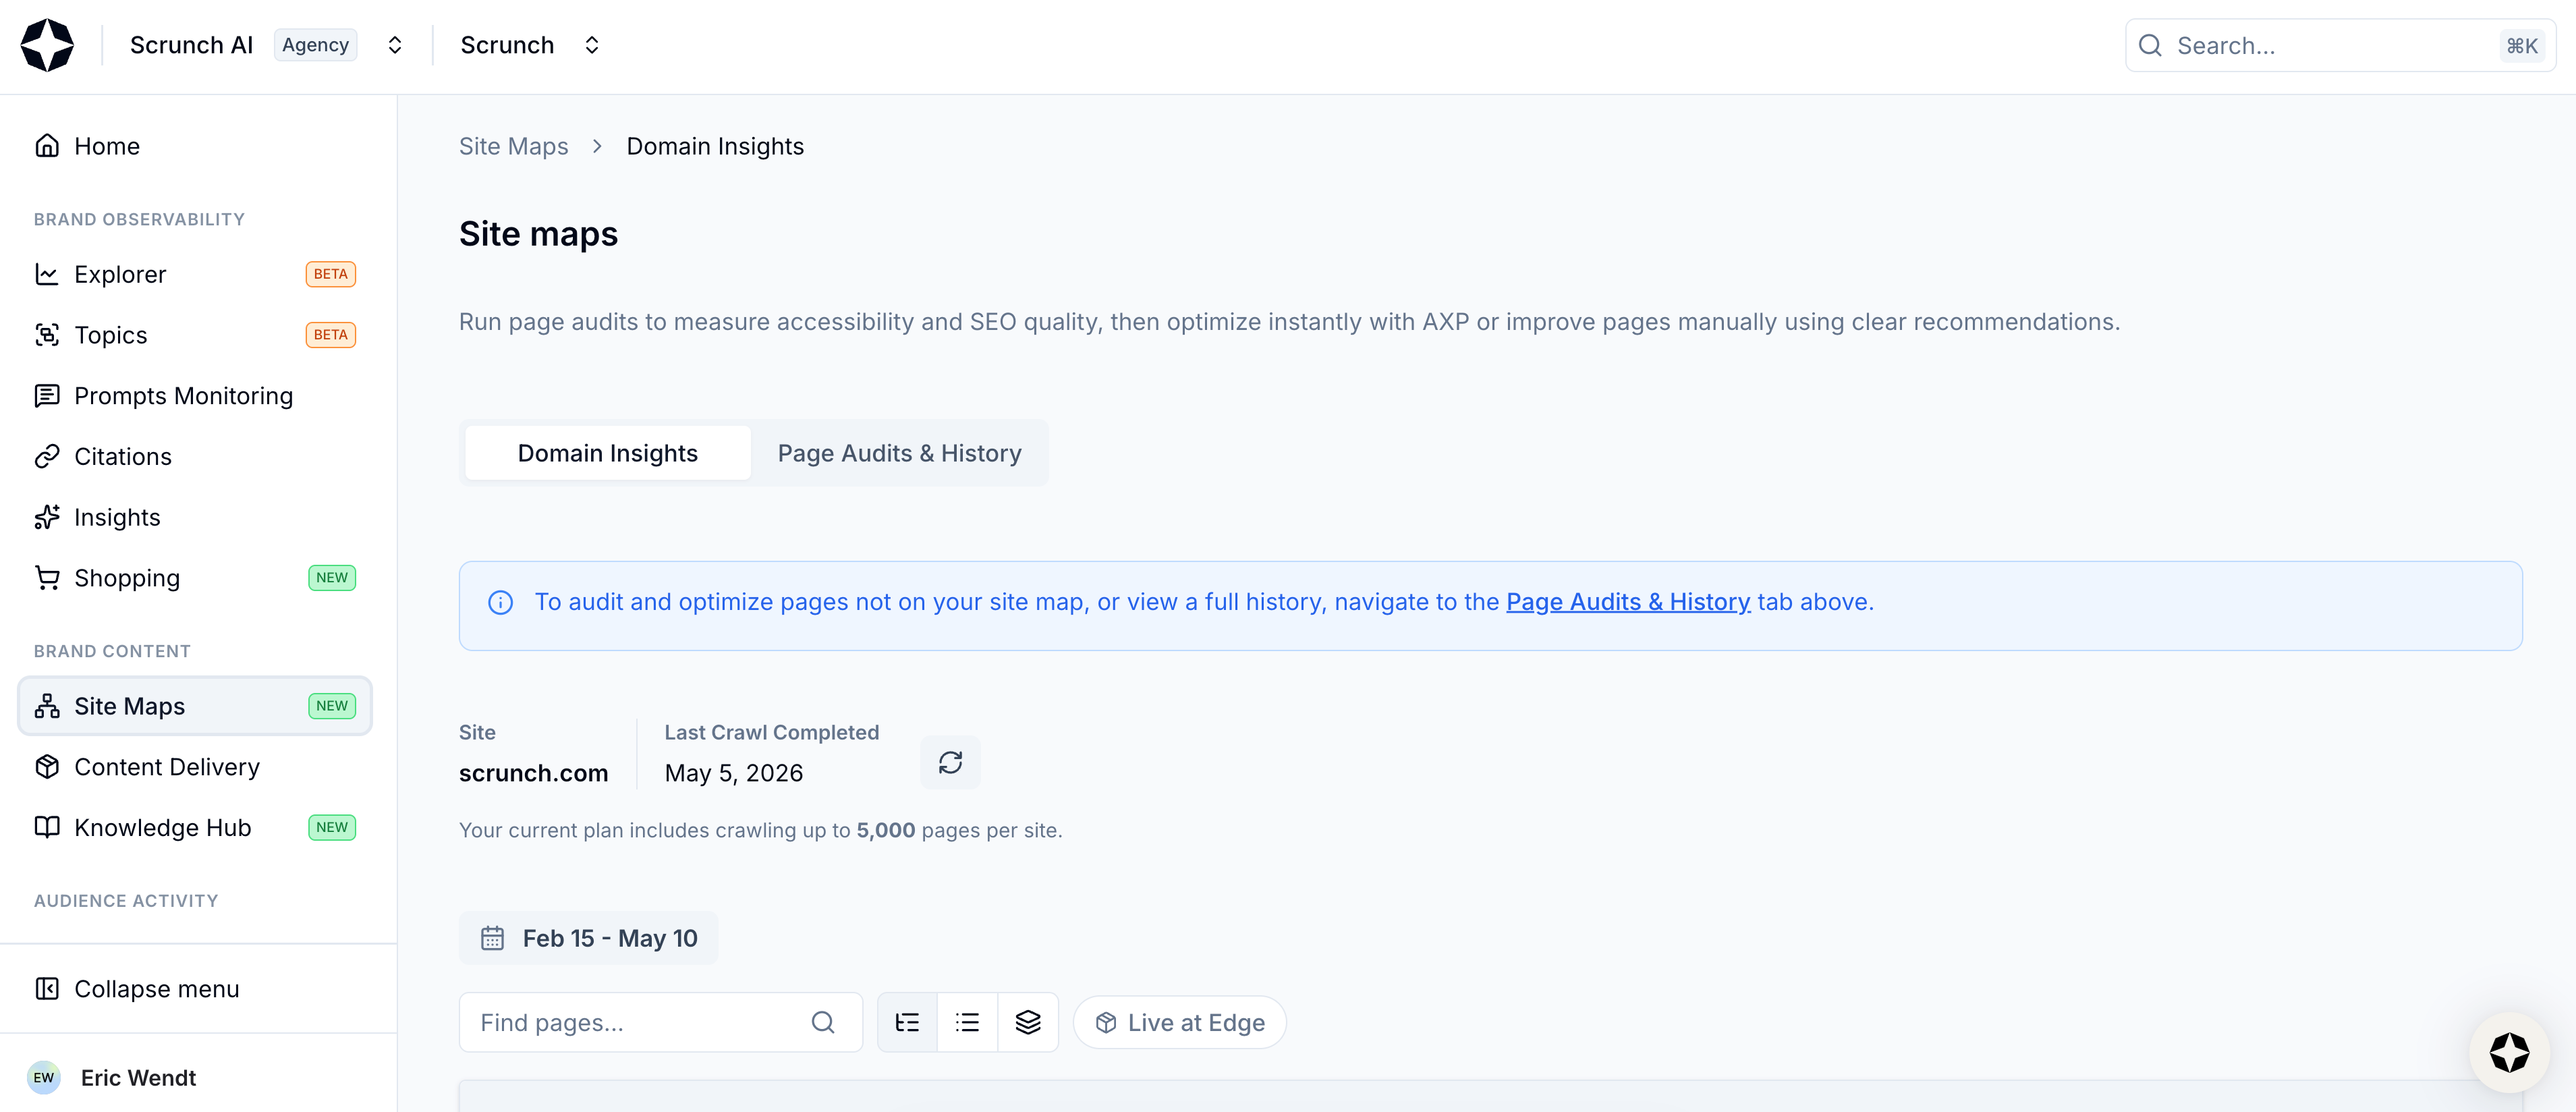Click the cube icon in Live at Edge
2576x1112 pixels.
click(1105, 1022)
